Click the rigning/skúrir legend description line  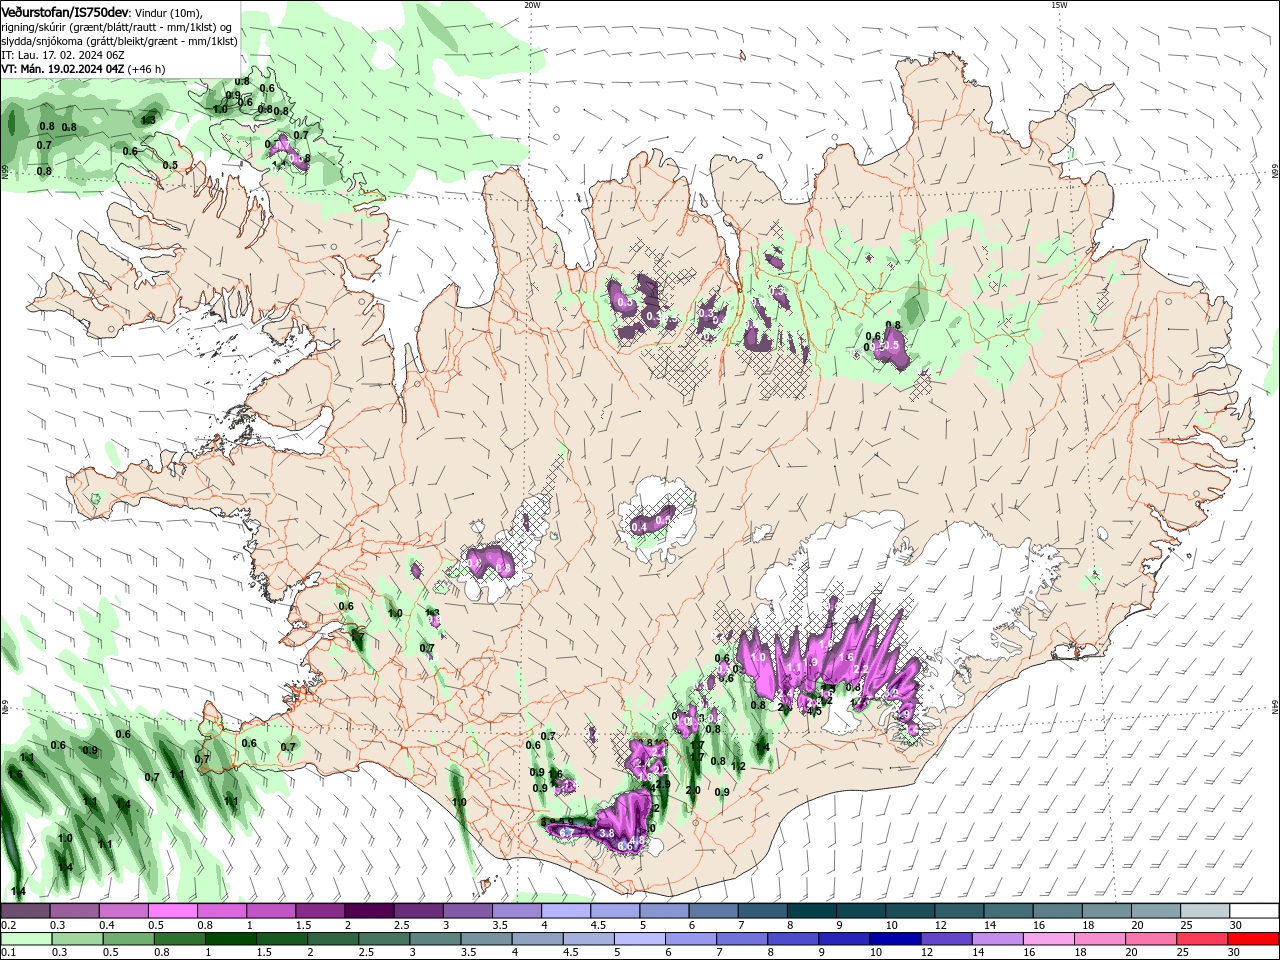[117, 27]
